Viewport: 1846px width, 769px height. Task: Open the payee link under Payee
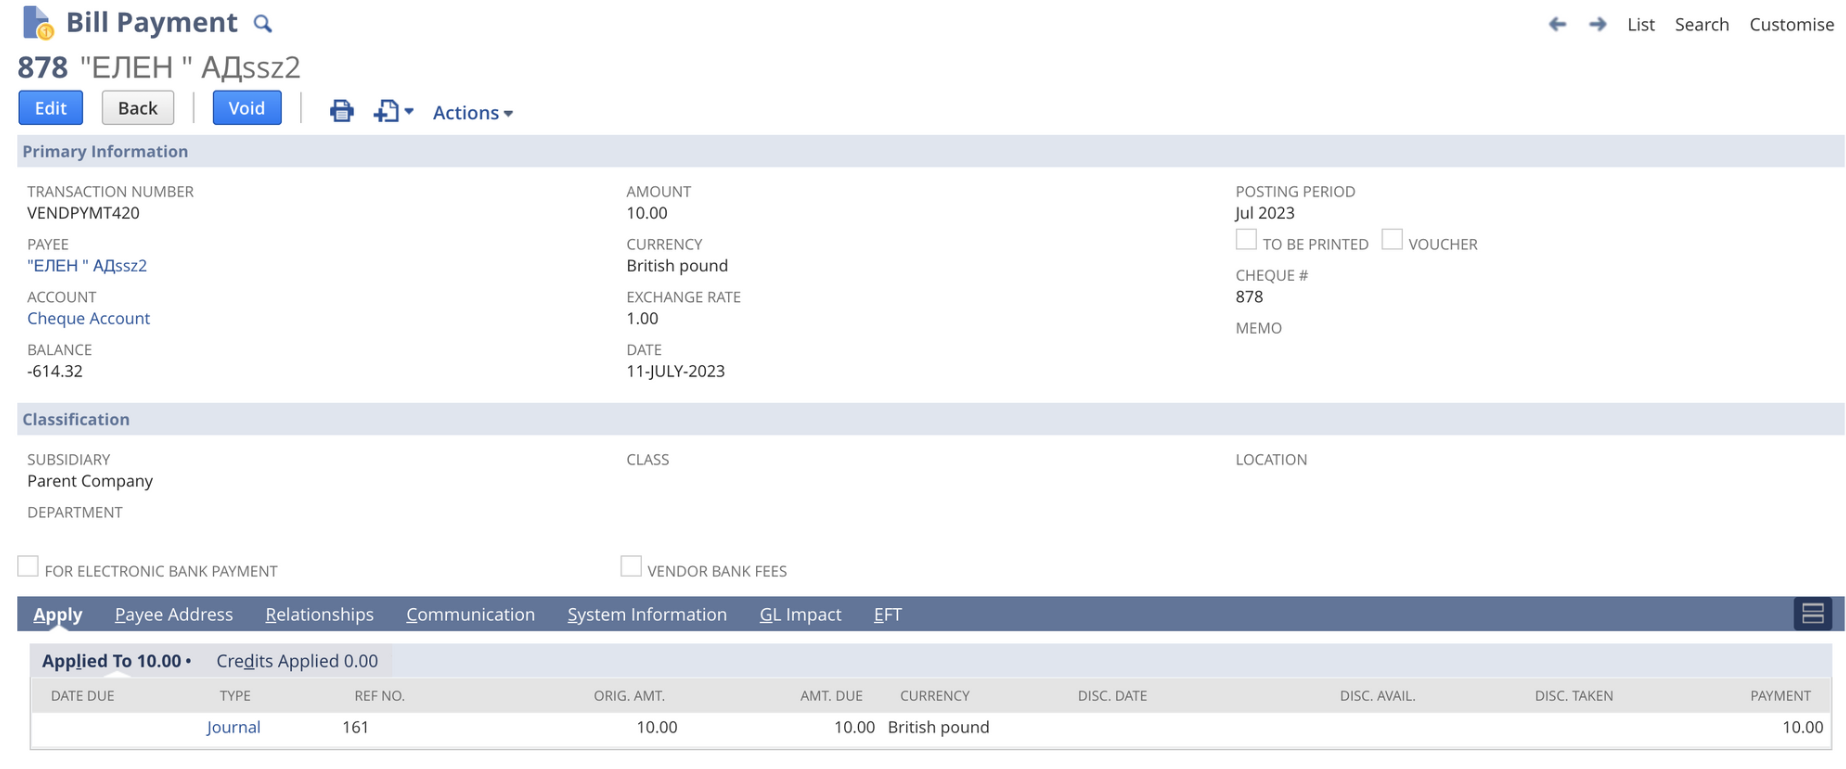click(87, 266)
